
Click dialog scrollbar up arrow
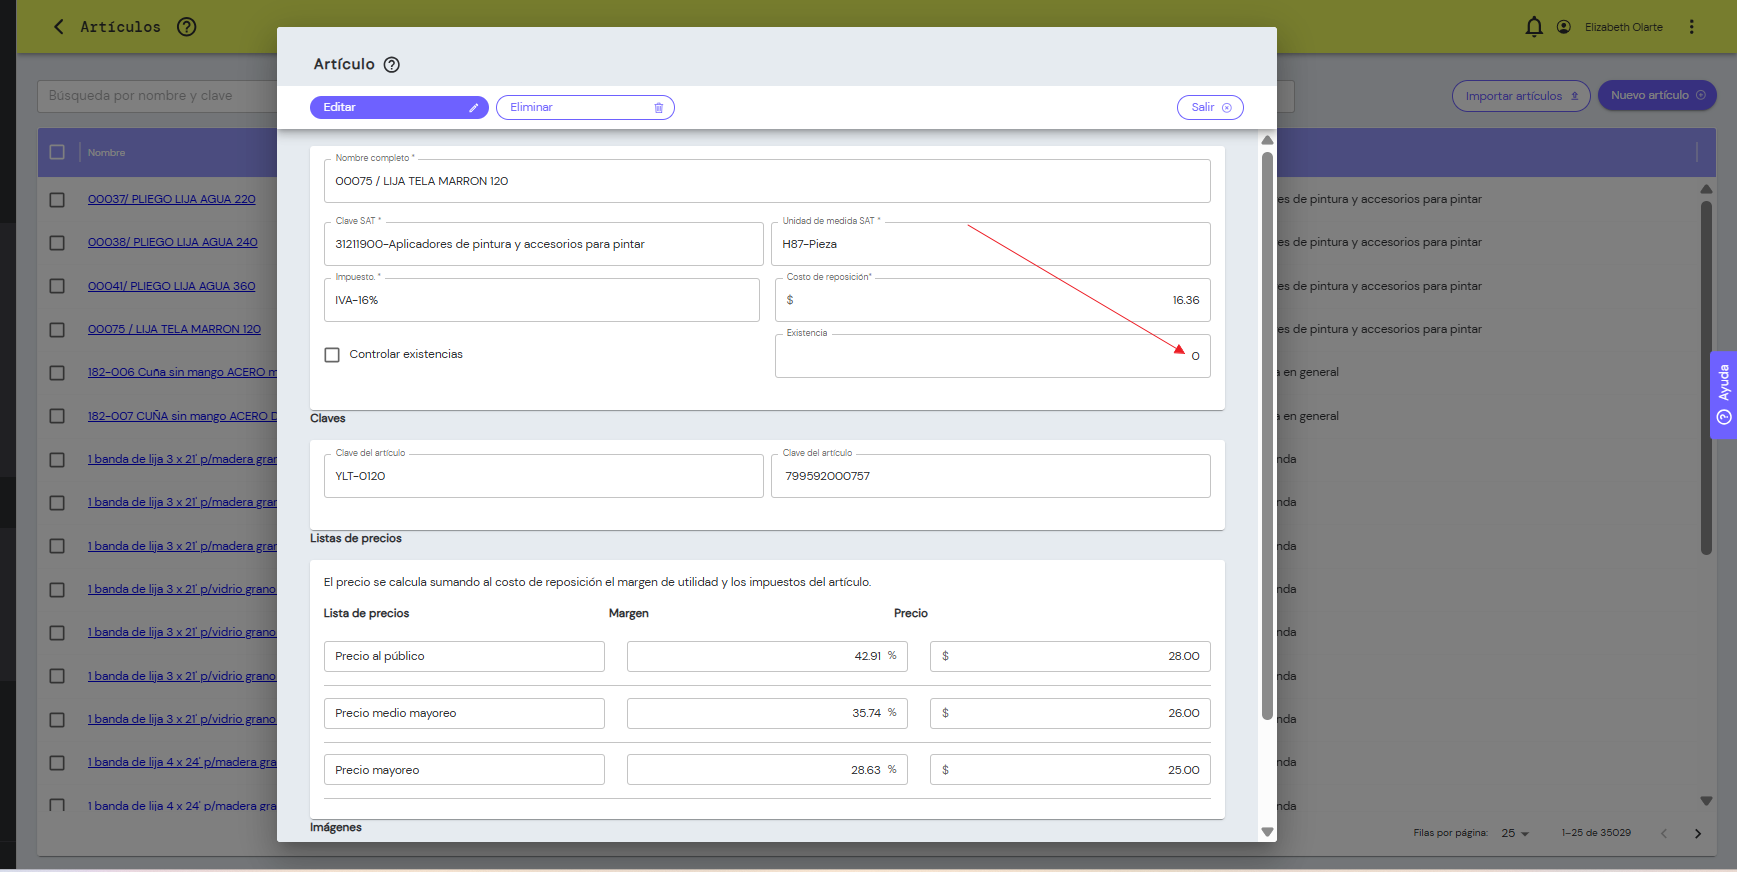click(x=1267, y=140)
